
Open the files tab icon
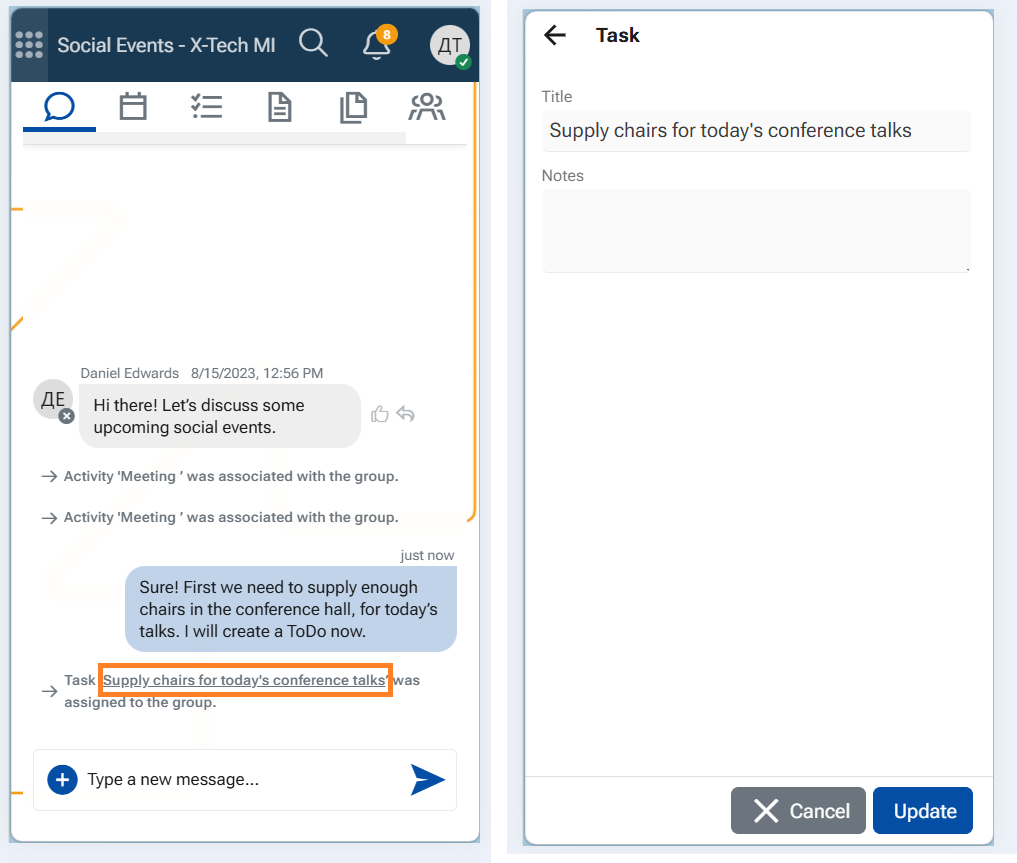click(353, 107)
